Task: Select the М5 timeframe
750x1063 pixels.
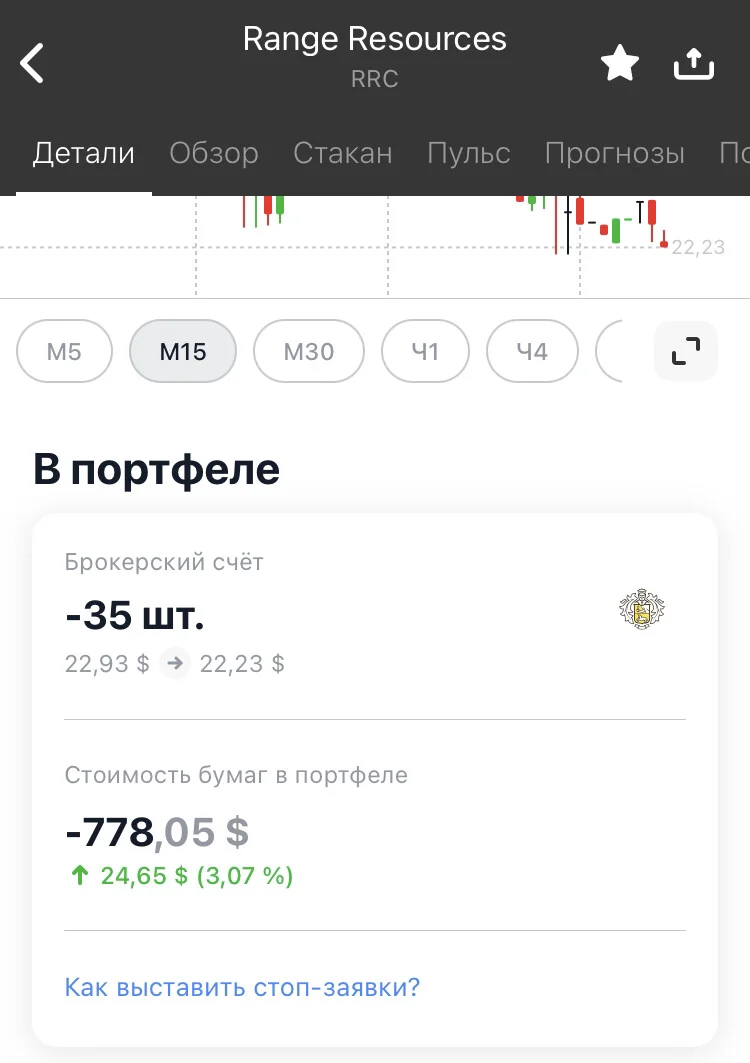Action: (x=64, y=351)
